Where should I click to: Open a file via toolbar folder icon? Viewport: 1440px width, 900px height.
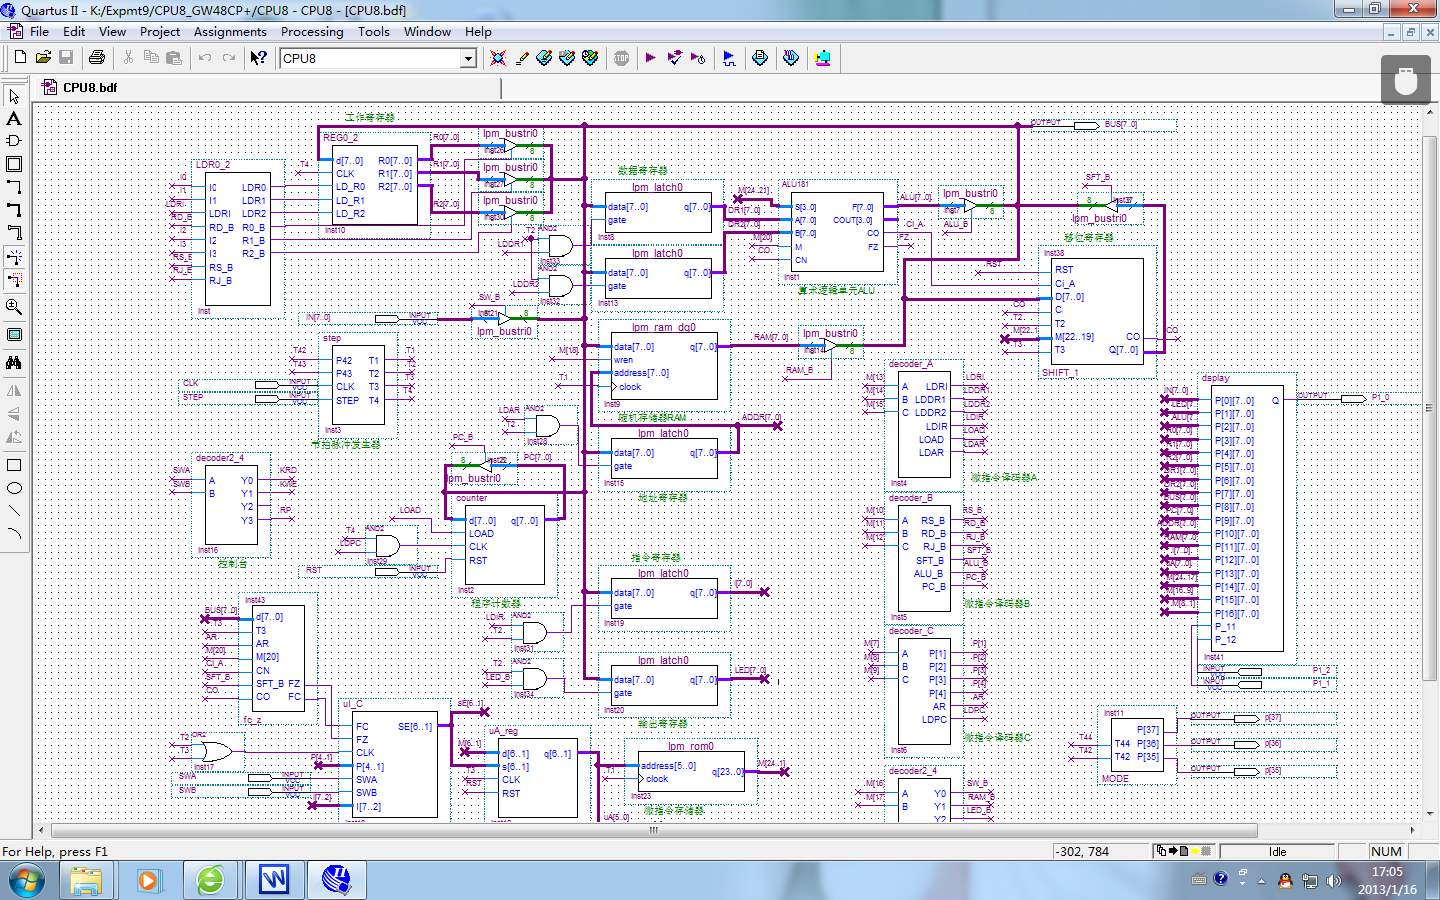point(43,58)
